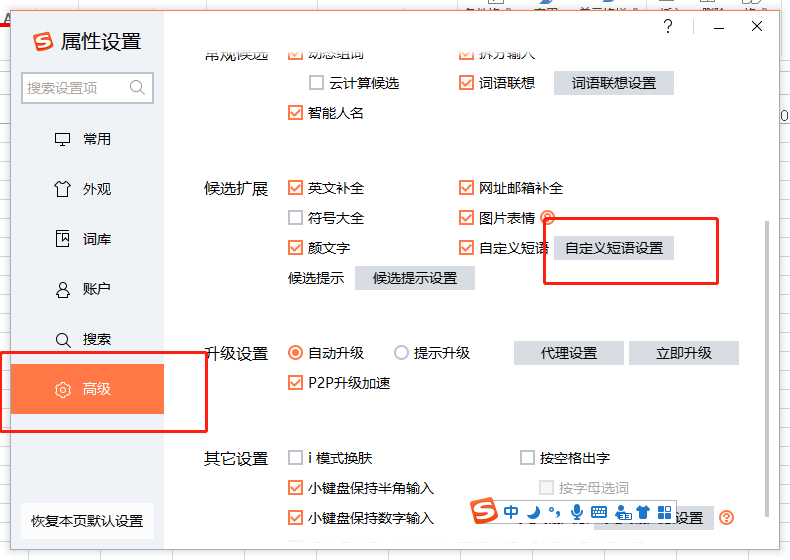Open the 常用 settings page
790x560 pixels.
(87, 139)
